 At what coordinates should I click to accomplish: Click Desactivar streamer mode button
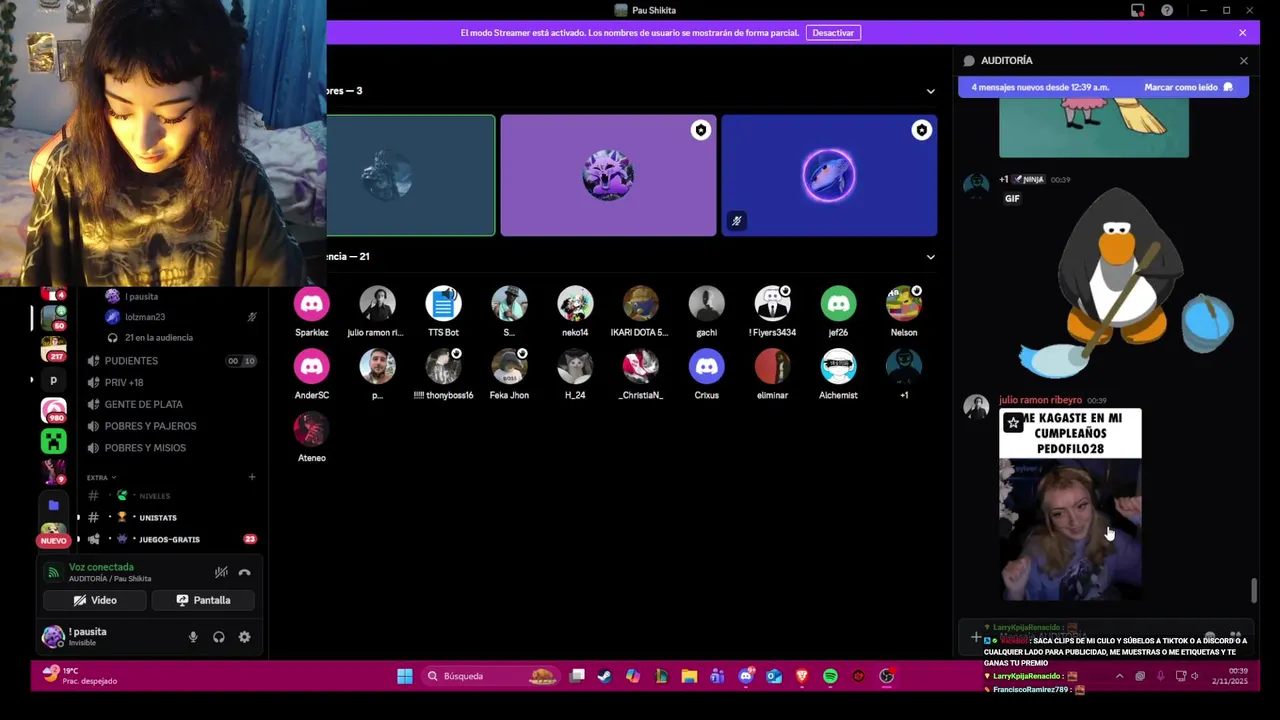tap(833, 33)
